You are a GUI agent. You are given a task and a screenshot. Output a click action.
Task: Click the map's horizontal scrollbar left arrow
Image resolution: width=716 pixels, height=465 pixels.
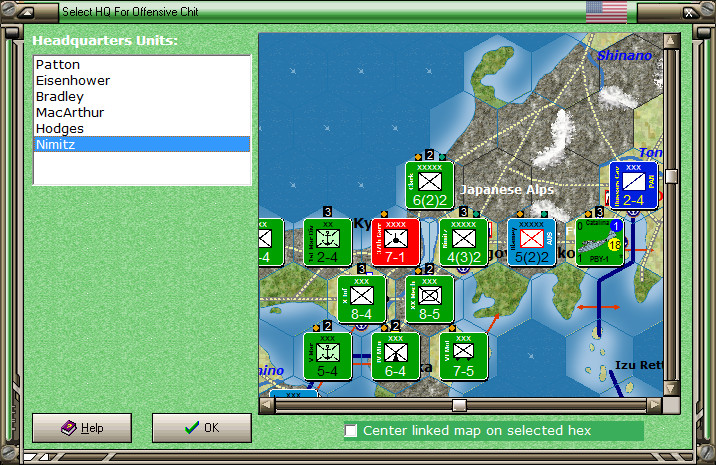coord(267,405)
